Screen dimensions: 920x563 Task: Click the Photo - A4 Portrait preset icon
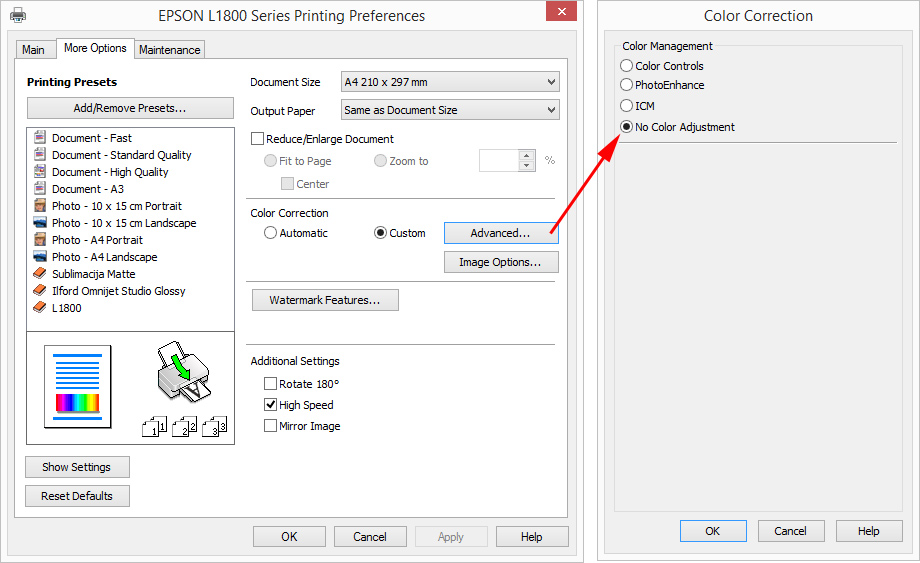tap(40, 240)
